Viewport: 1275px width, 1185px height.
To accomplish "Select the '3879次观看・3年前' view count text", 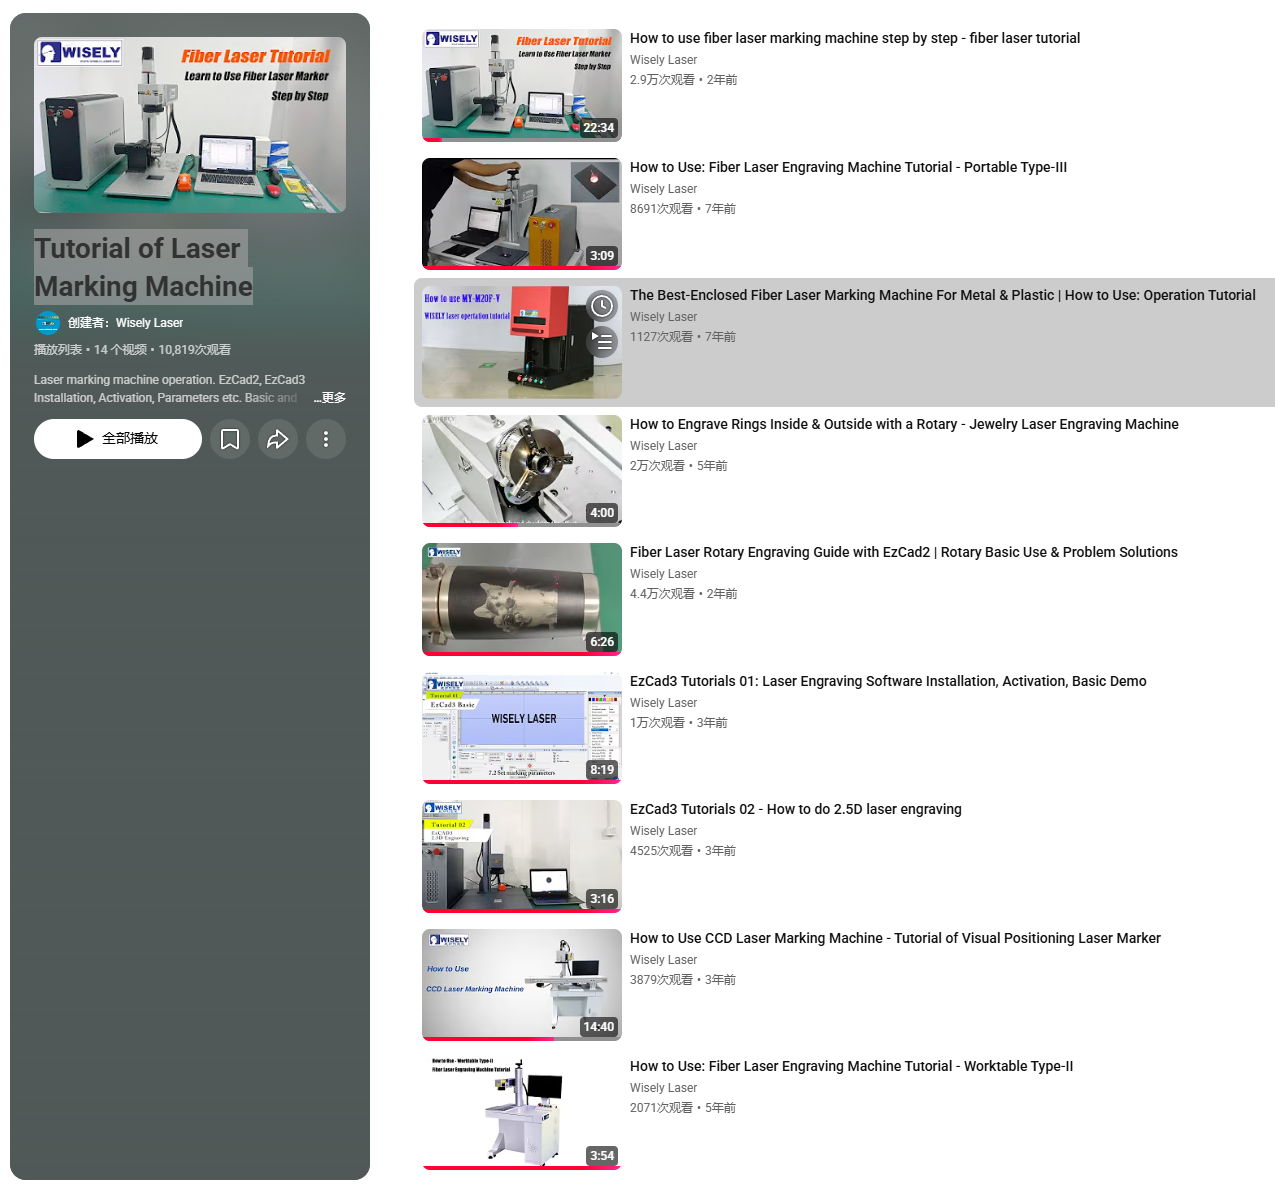I will (x=683, y=980).
